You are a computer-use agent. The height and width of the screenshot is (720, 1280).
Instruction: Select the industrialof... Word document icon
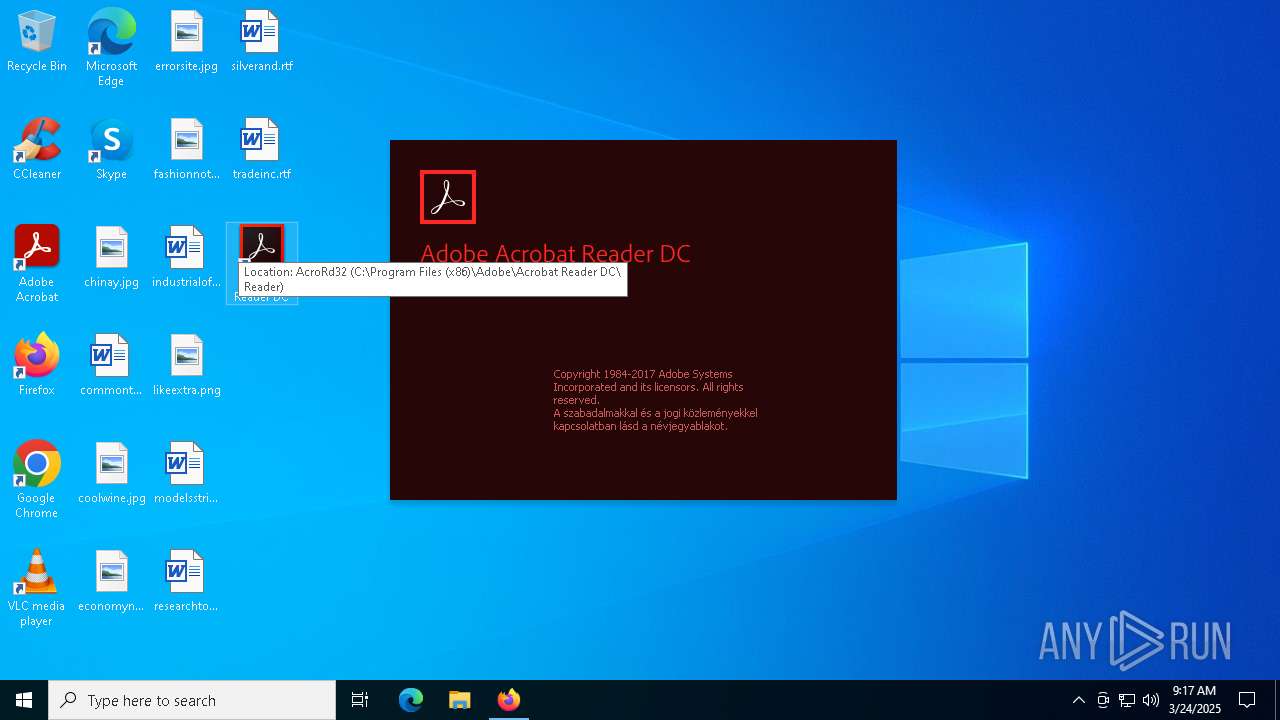click(x=186, y=258)
